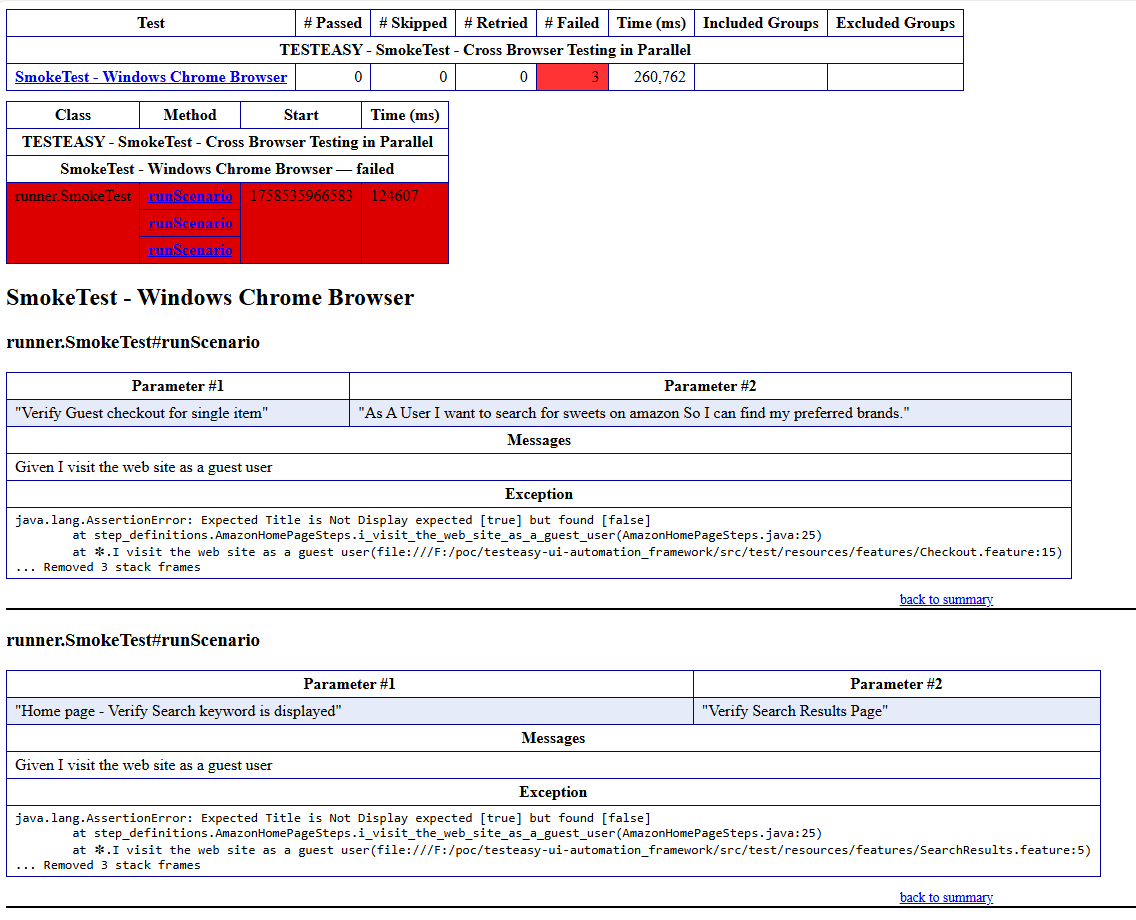Click the Included Groups column header

point(760,23)
